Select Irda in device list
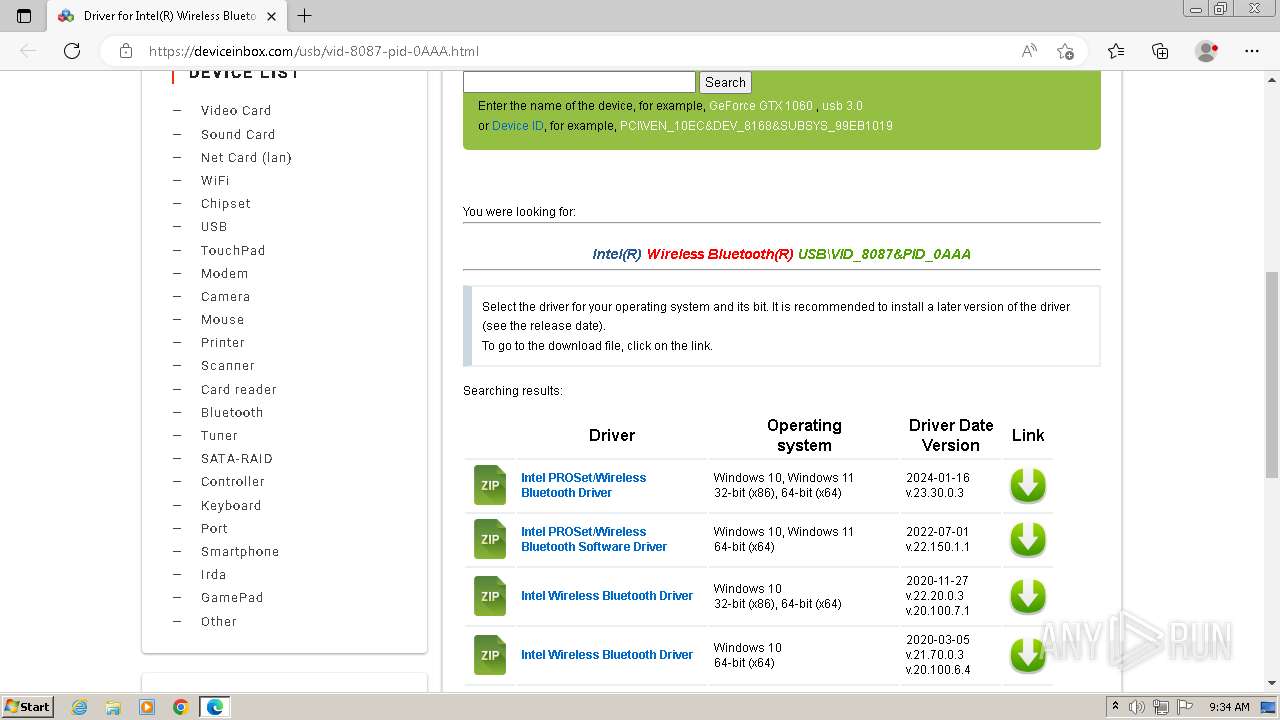1280x720 pixels. tap(213, 575)
